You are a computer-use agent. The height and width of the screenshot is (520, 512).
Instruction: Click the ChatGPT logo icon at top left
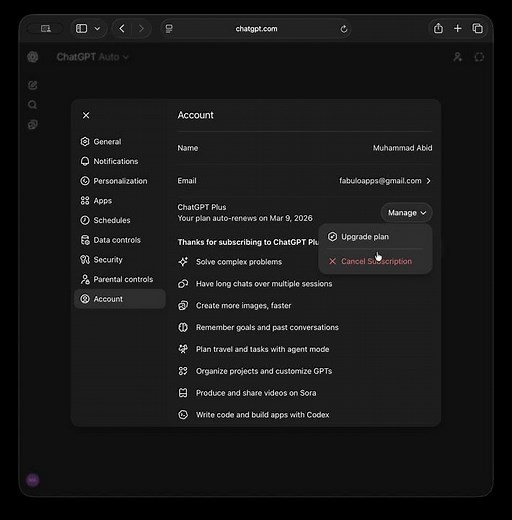point(33,57)
